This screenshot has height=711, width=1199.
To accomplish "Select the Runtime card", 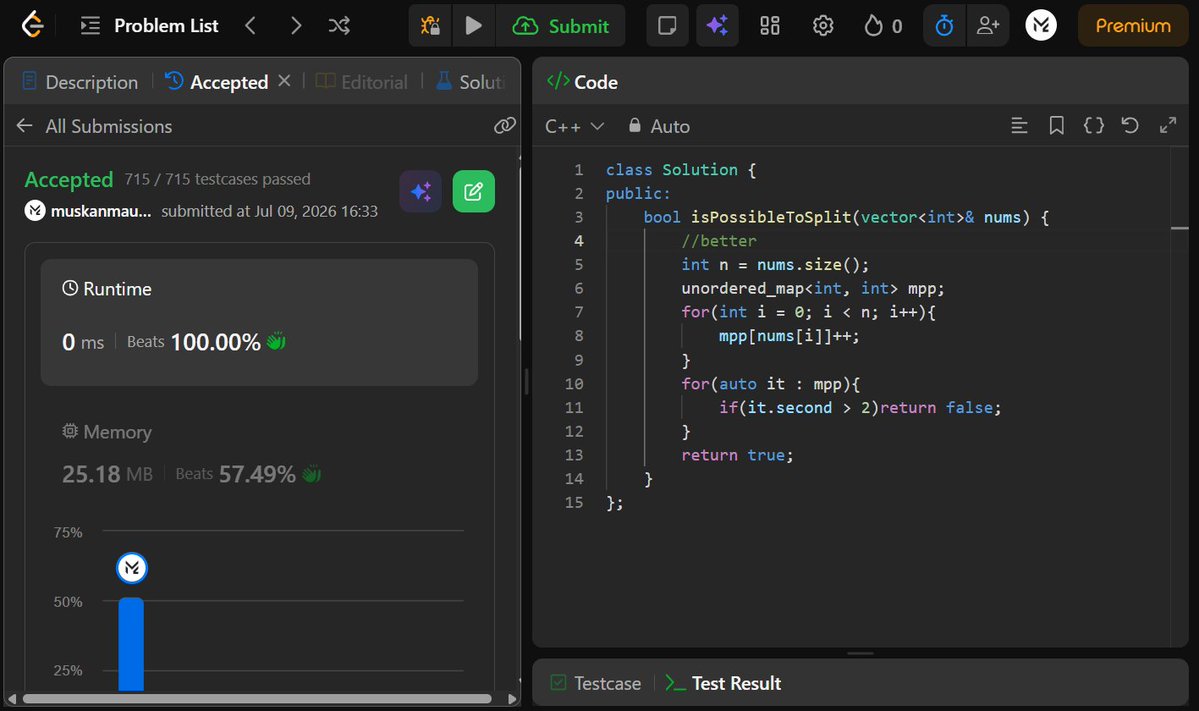I will pyautogui.click(x=259, y=322).
